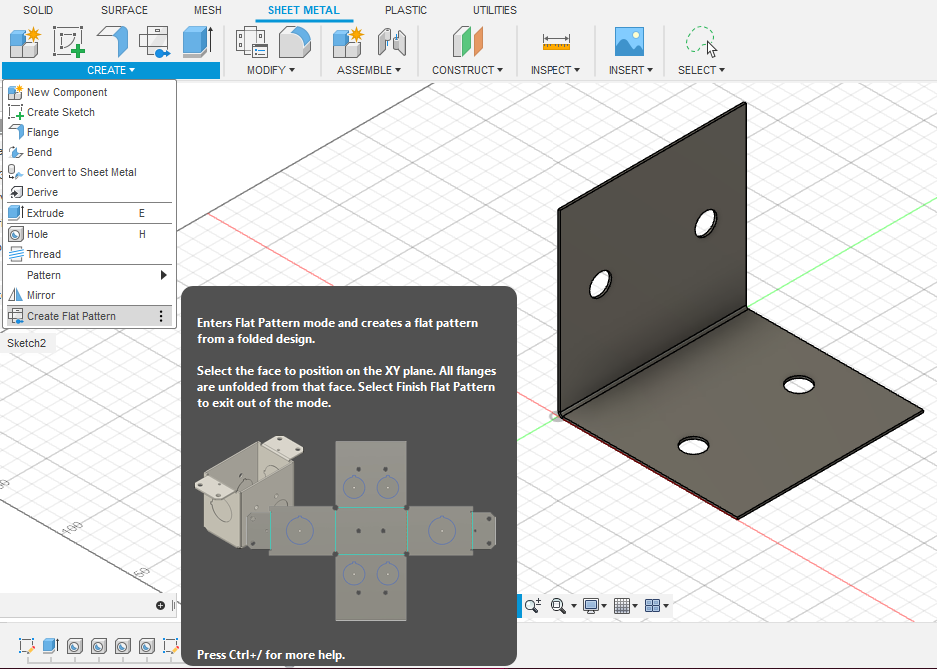Image resolution: width=937 pixels, height=669 pixels.
Task: Select the Construct plane icon
Action: (467, 42)
